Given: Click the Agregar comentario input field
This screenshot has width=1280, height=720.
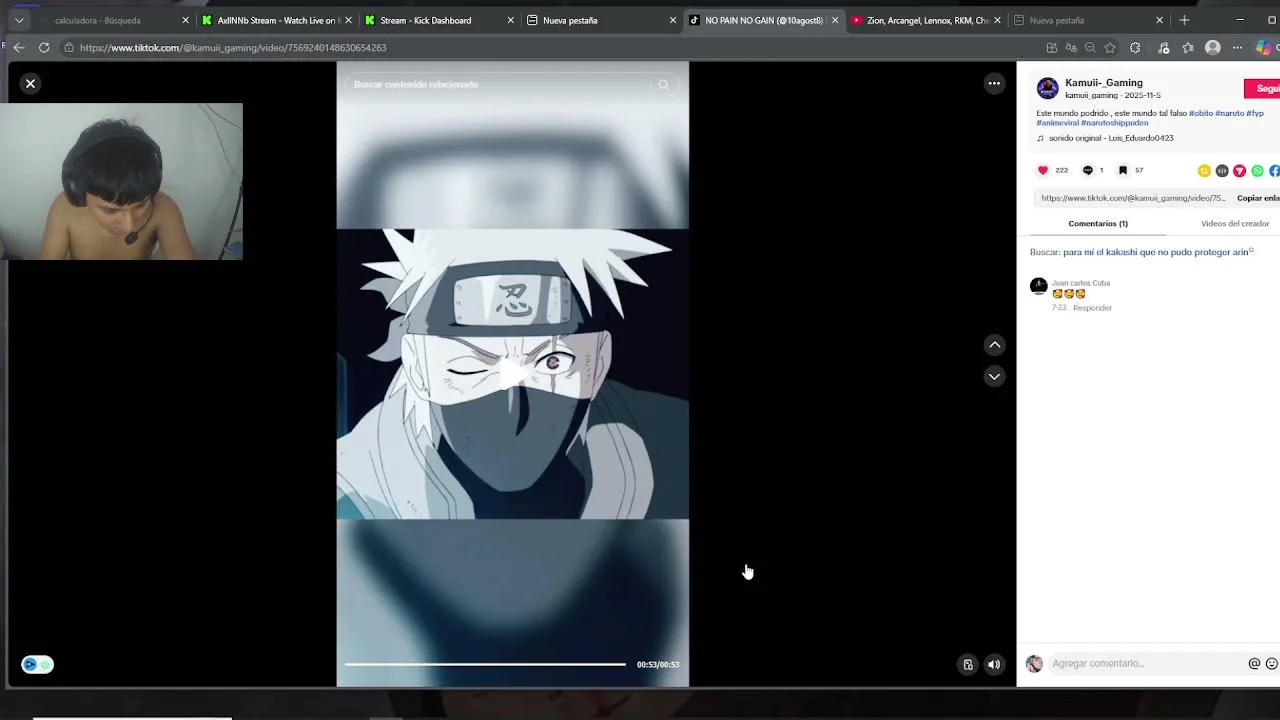Looking at the screenshot, I should [1145, 664].
